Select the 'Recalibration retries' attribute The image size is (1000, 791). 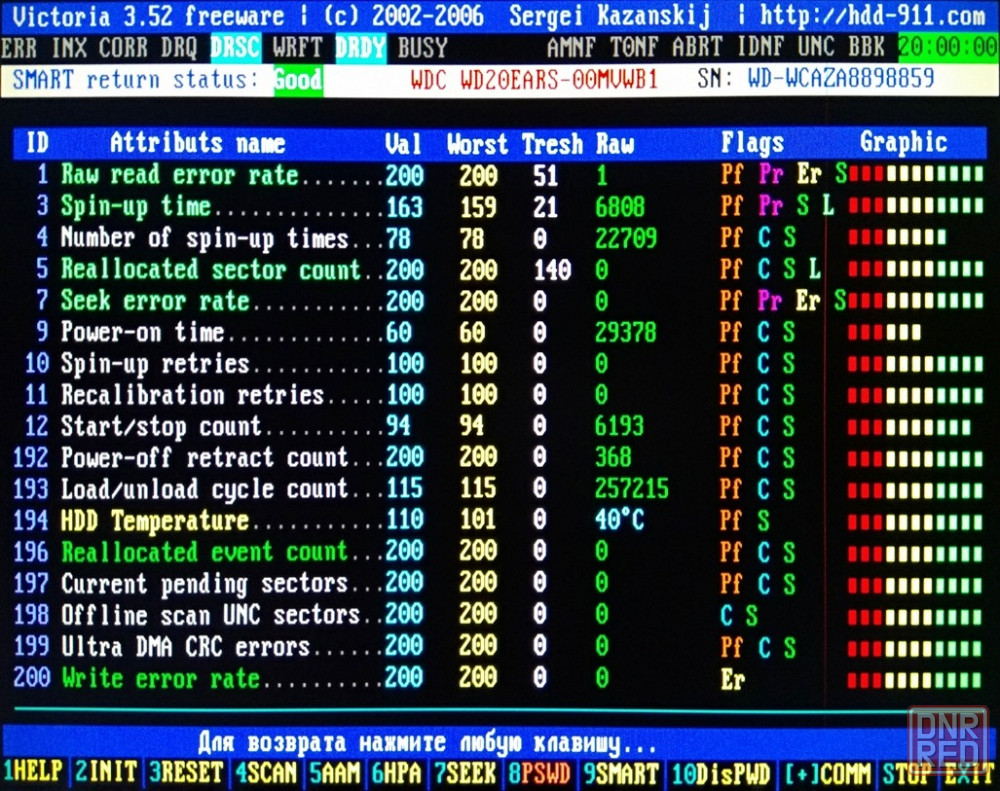(499, 395)
